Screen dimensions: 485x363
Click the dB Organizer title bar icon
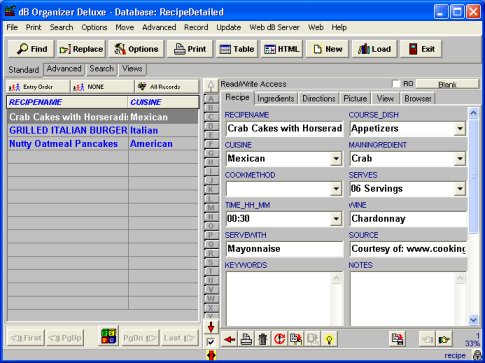[10, 12]
